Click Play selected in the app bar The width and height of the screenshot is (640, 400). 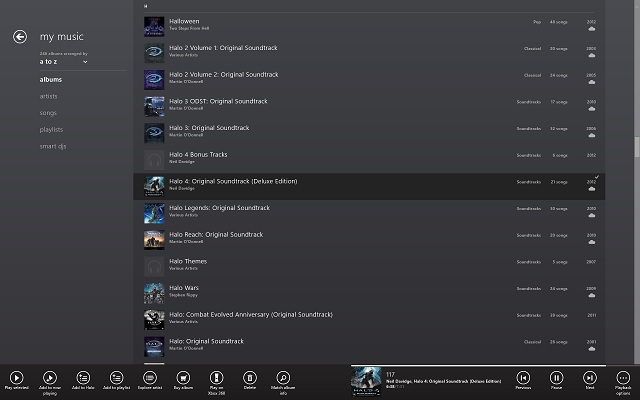point(17,378)
